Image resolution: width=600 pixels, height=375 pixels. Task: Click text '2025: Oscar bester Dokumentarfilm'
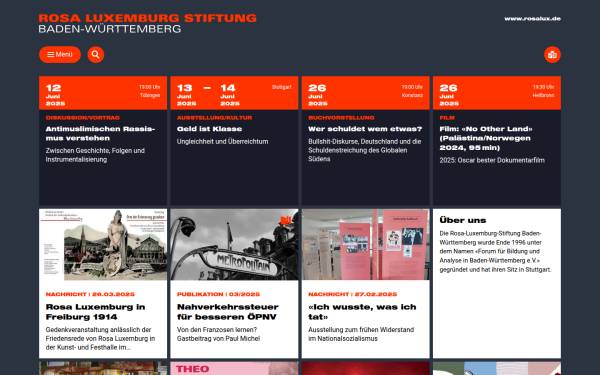click(492, 160)
